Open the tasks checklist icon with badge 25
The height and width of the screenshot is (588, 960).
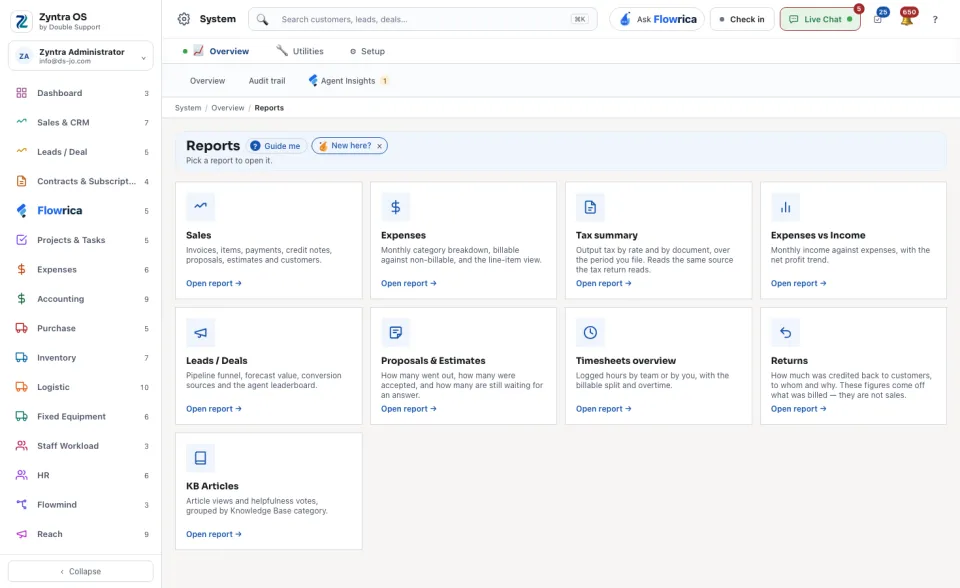[878, 20]
